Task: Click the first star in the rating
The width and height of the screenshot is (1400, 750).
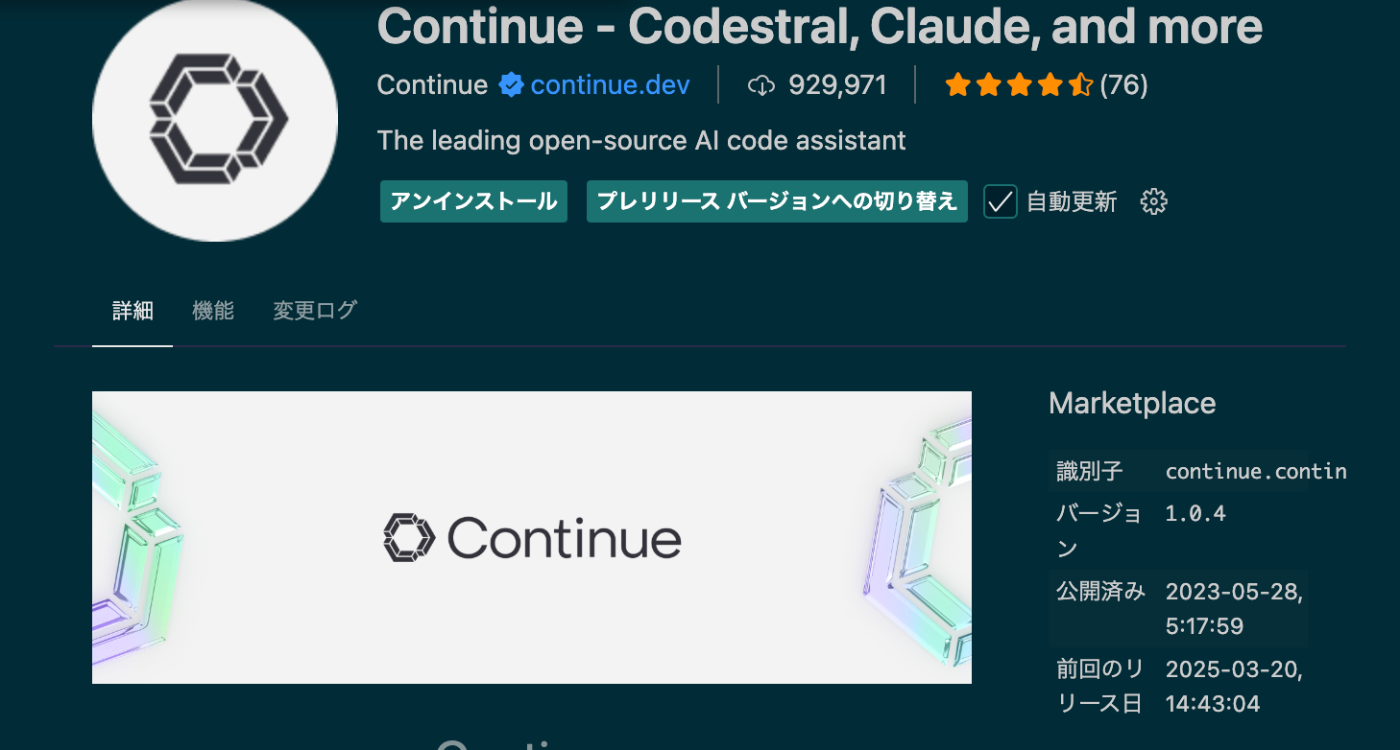Action: (x=957, y=86)
